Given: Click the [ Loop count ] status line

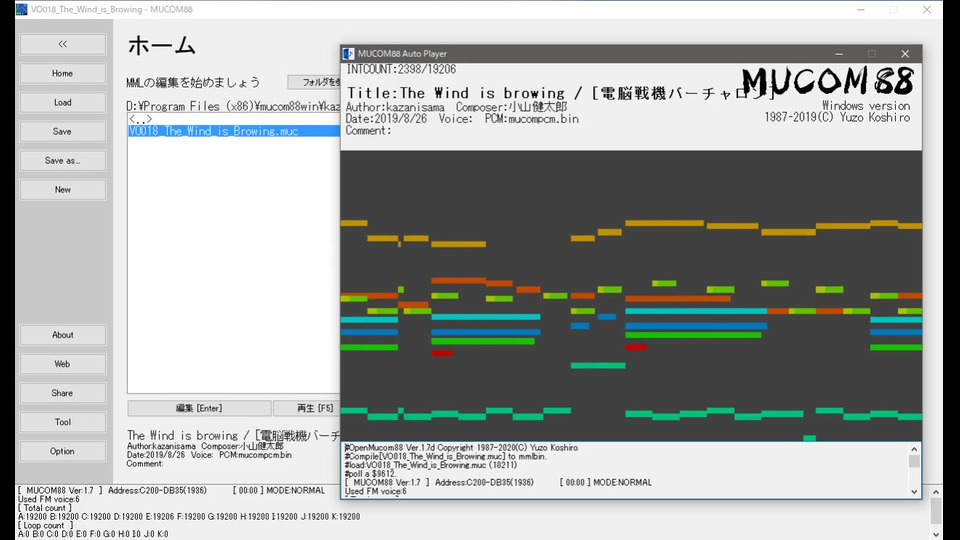Looking at the screenshot, I should (45, 525).
